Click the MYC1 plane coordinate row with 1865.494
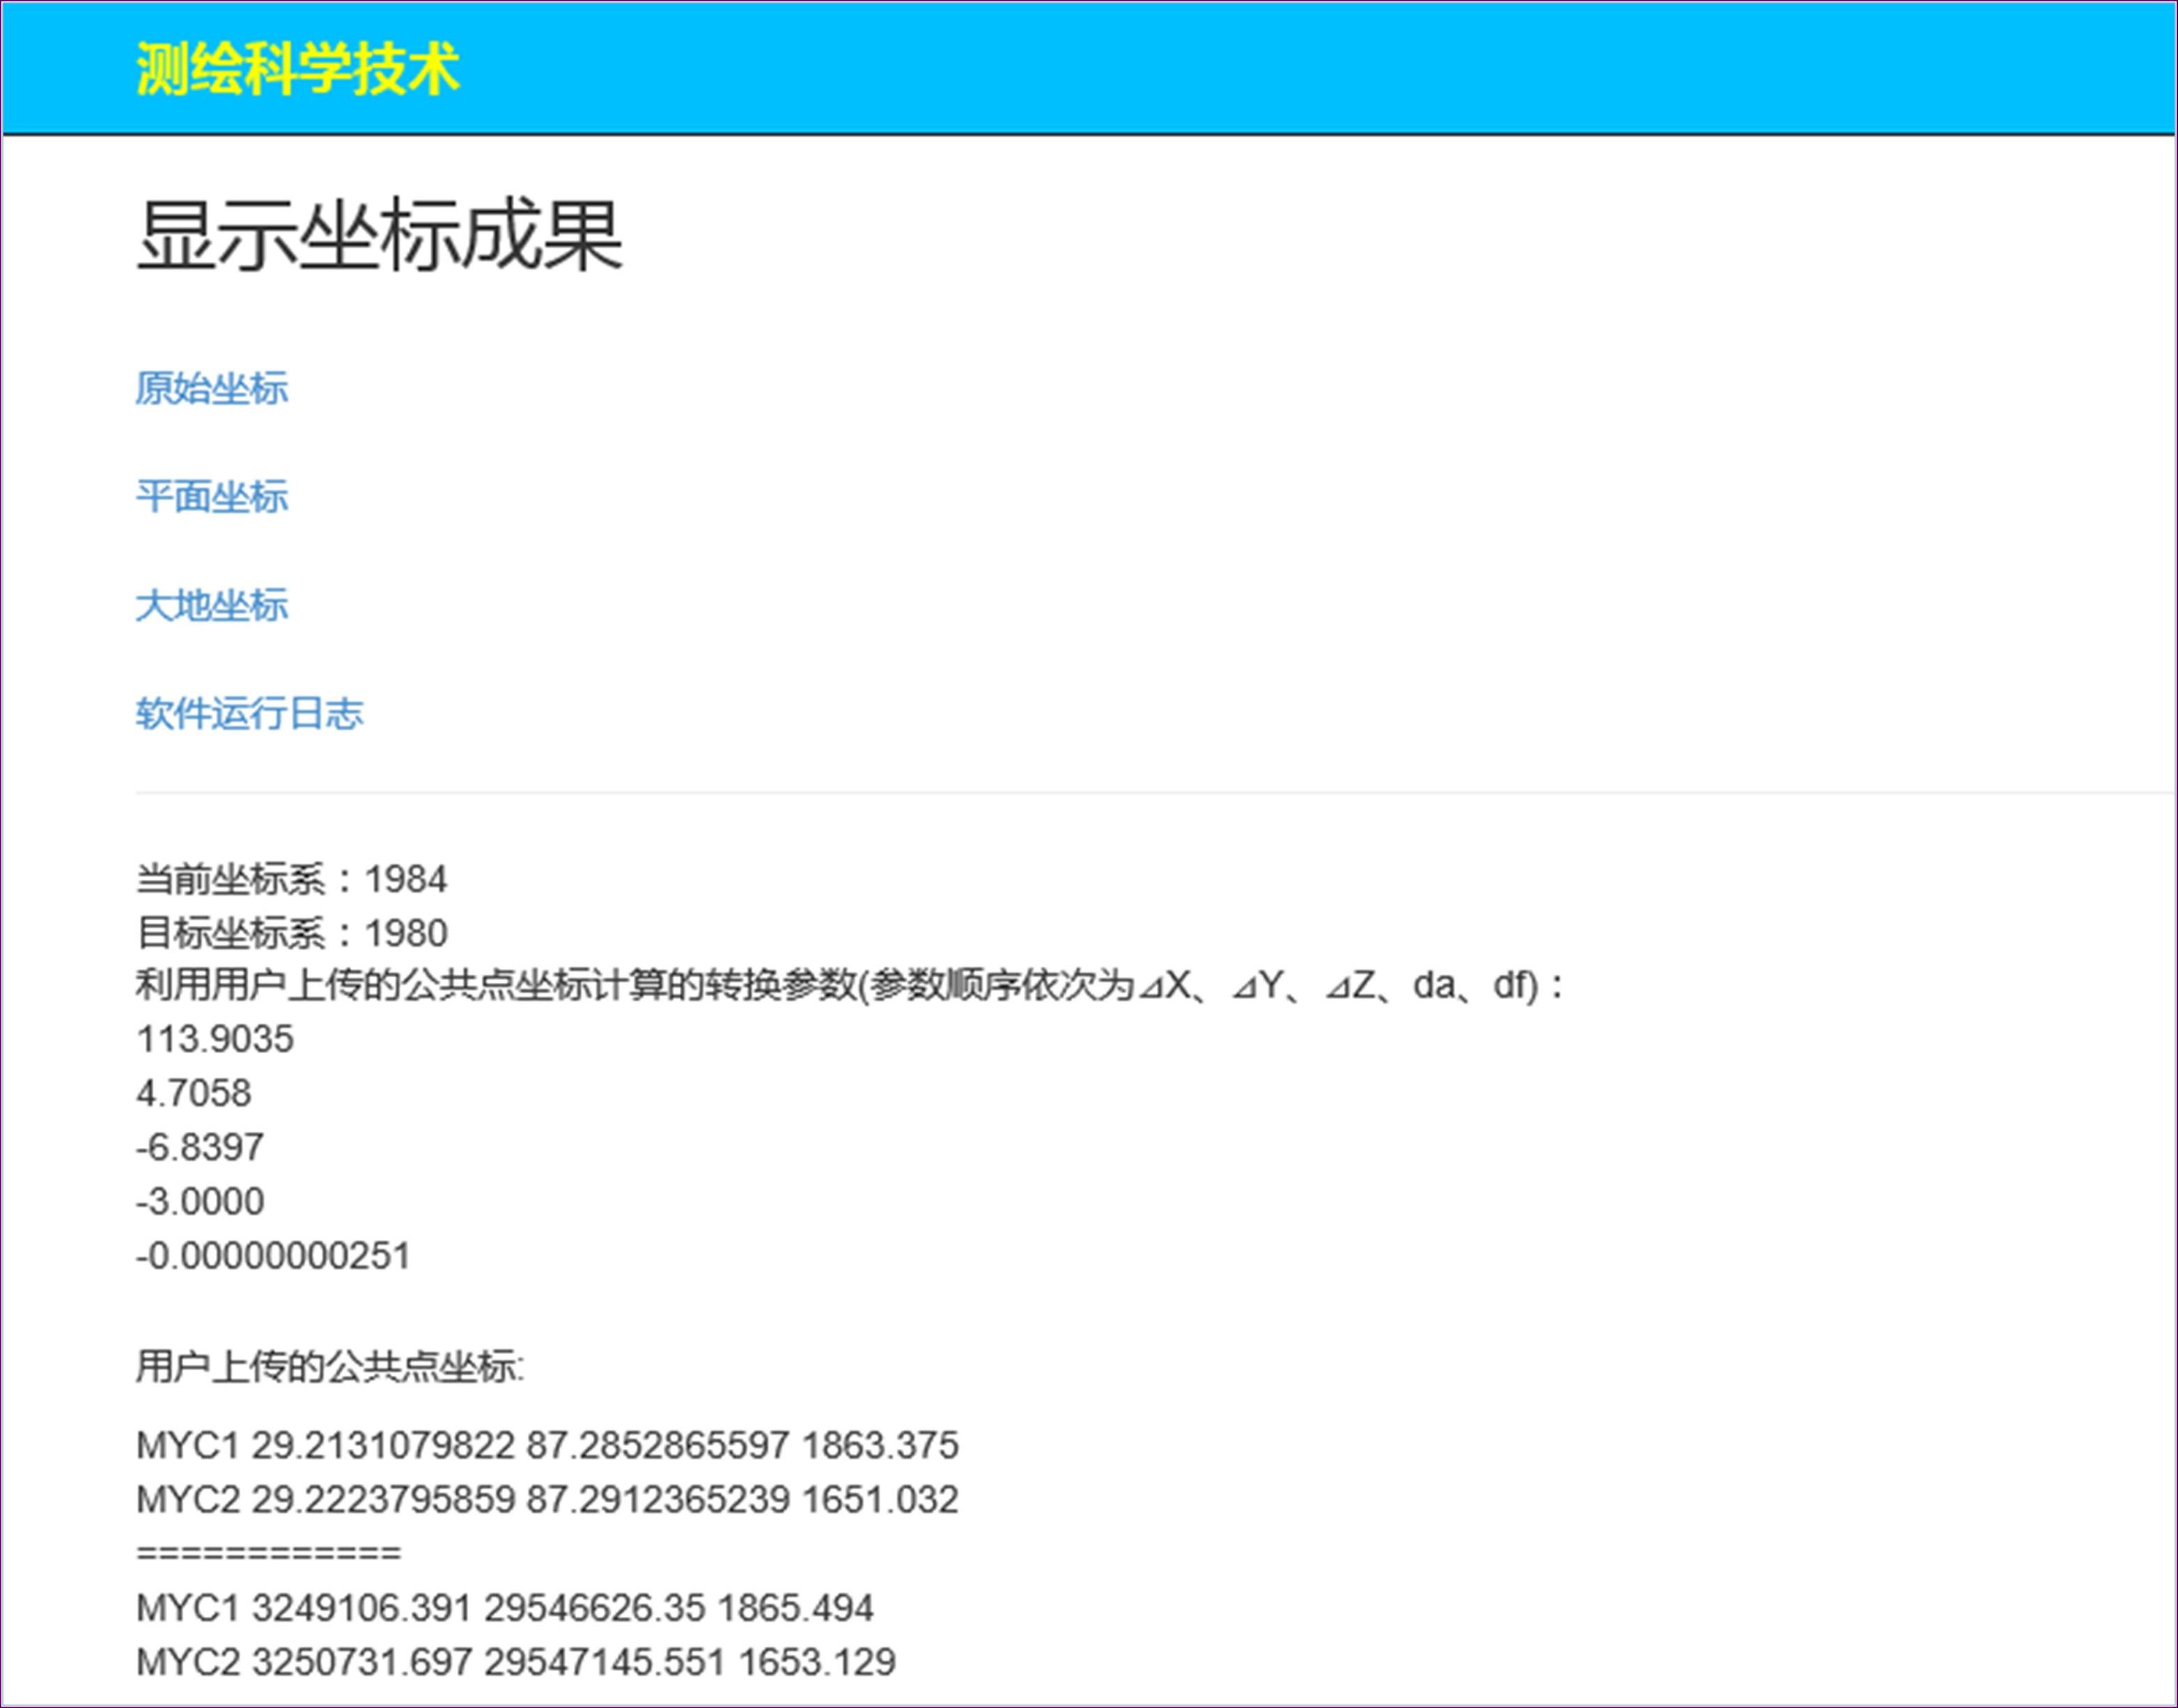The height and width of the screenshot is (1708, 2178). (505, 1608)
